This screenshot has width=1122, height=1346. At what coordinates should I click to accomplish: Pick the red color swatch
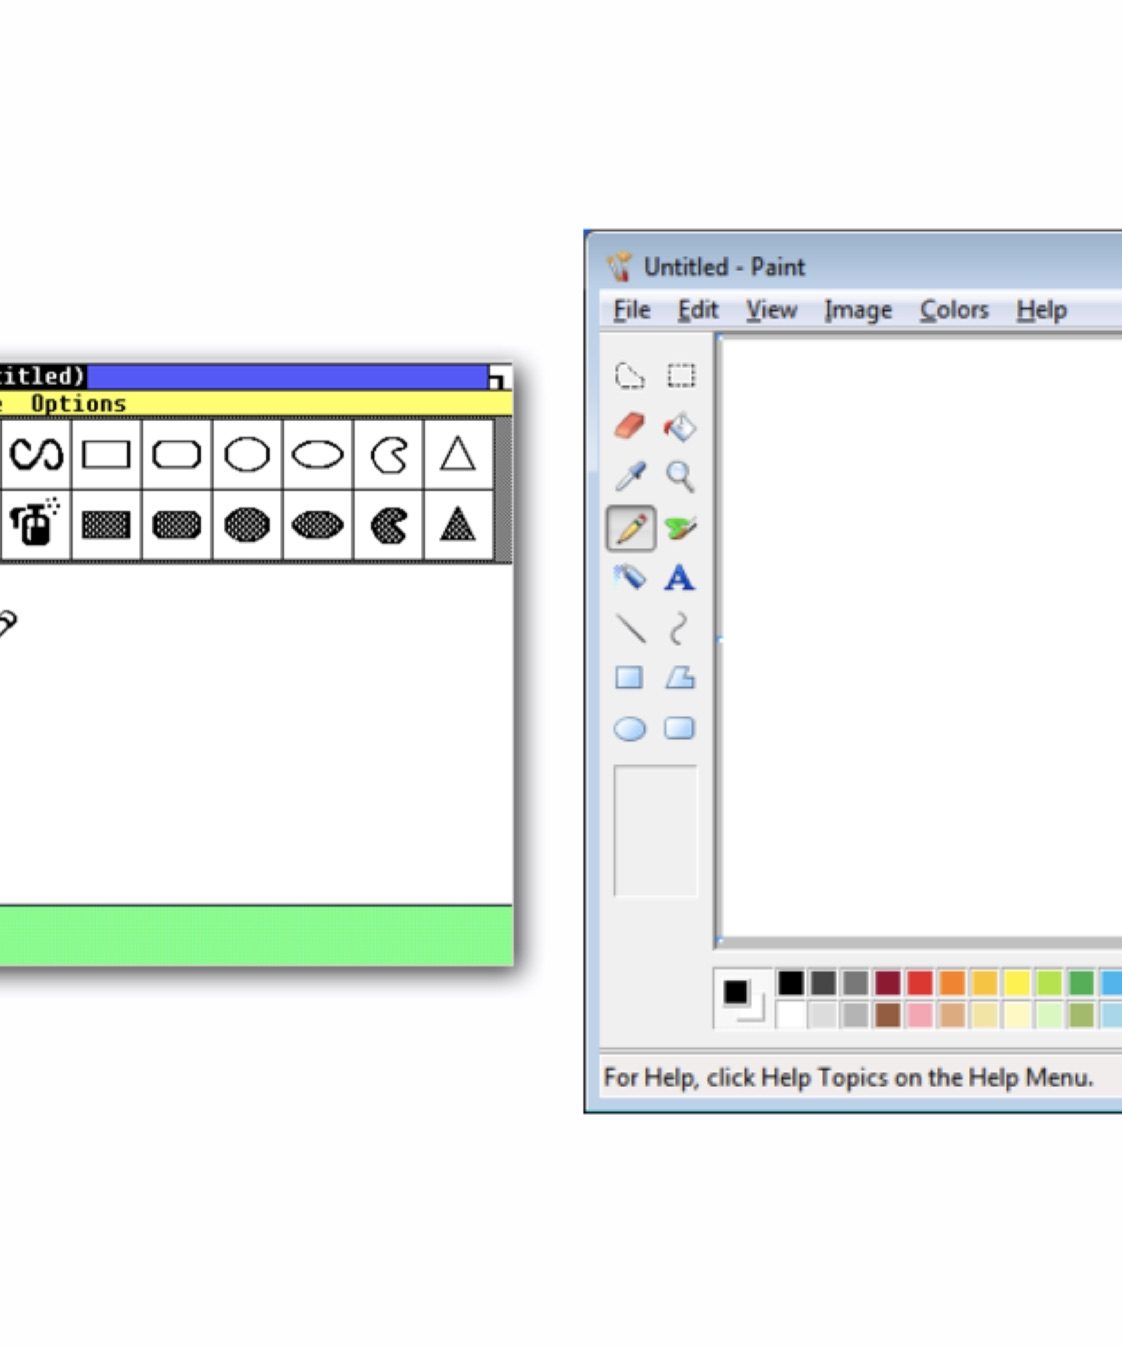coord(920,983)
